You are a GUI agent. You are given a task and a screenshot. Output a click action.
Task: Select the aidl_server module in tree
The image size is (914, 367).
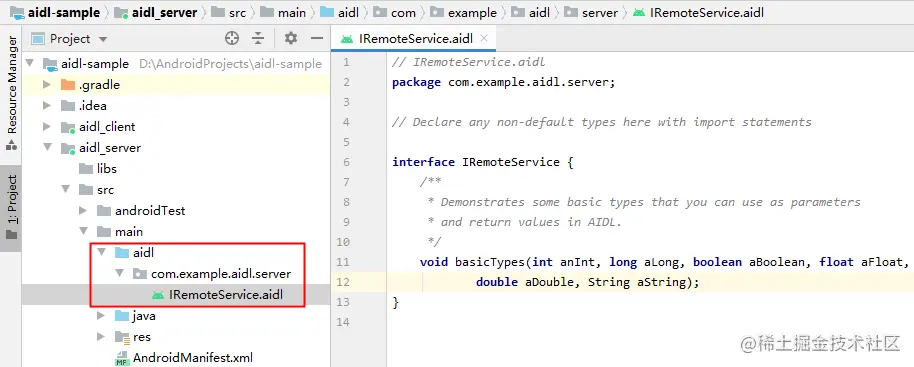point(110,147)
